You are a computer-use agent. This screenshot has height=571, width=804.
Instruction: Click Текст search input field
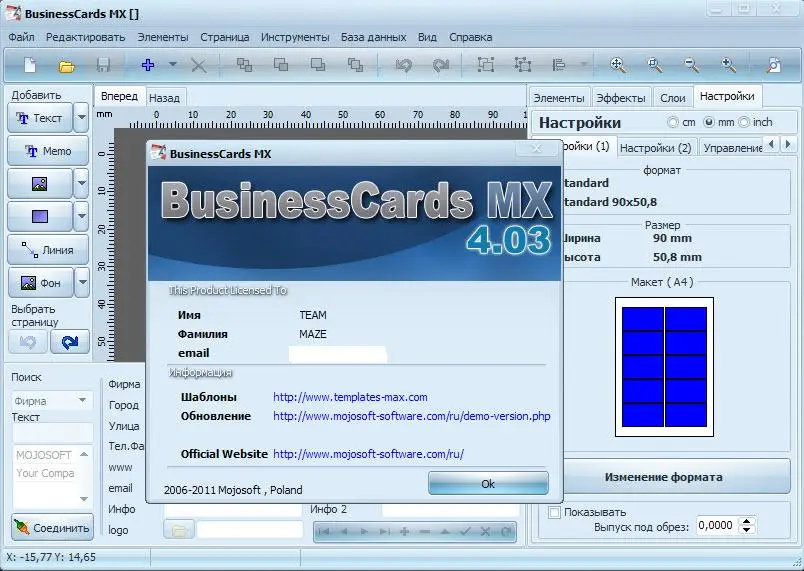tap(52, 433)
